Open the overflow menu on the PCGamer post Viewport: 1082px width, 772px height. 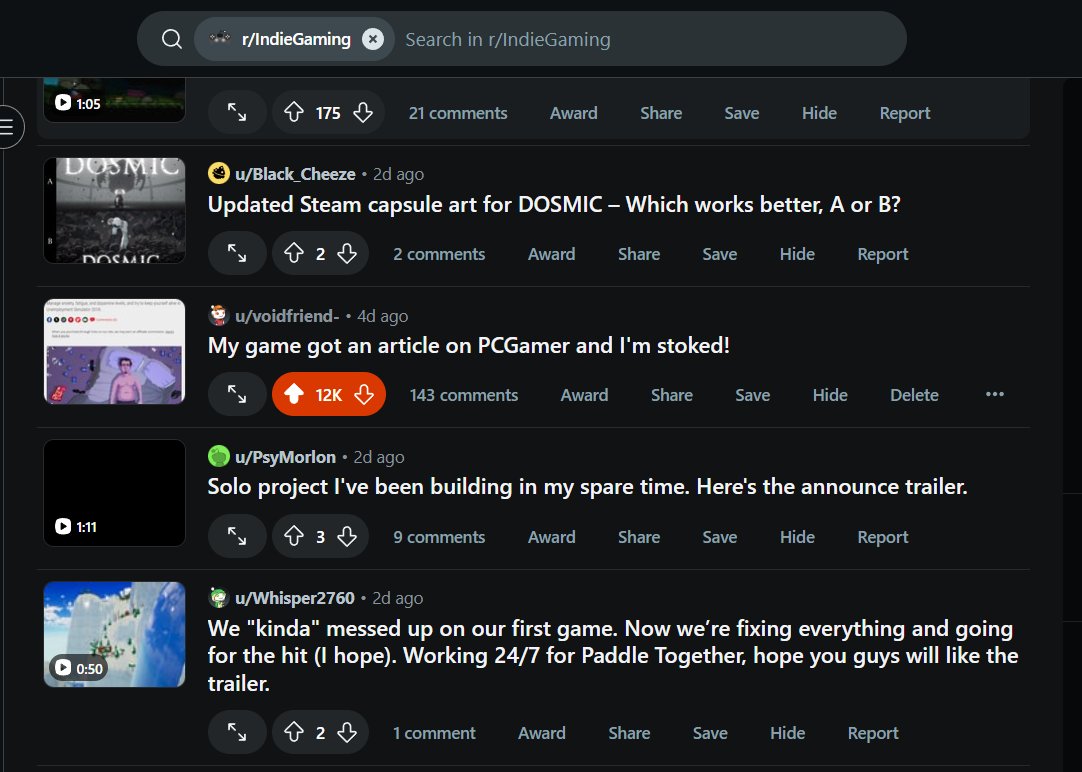[x=995, y=394]
